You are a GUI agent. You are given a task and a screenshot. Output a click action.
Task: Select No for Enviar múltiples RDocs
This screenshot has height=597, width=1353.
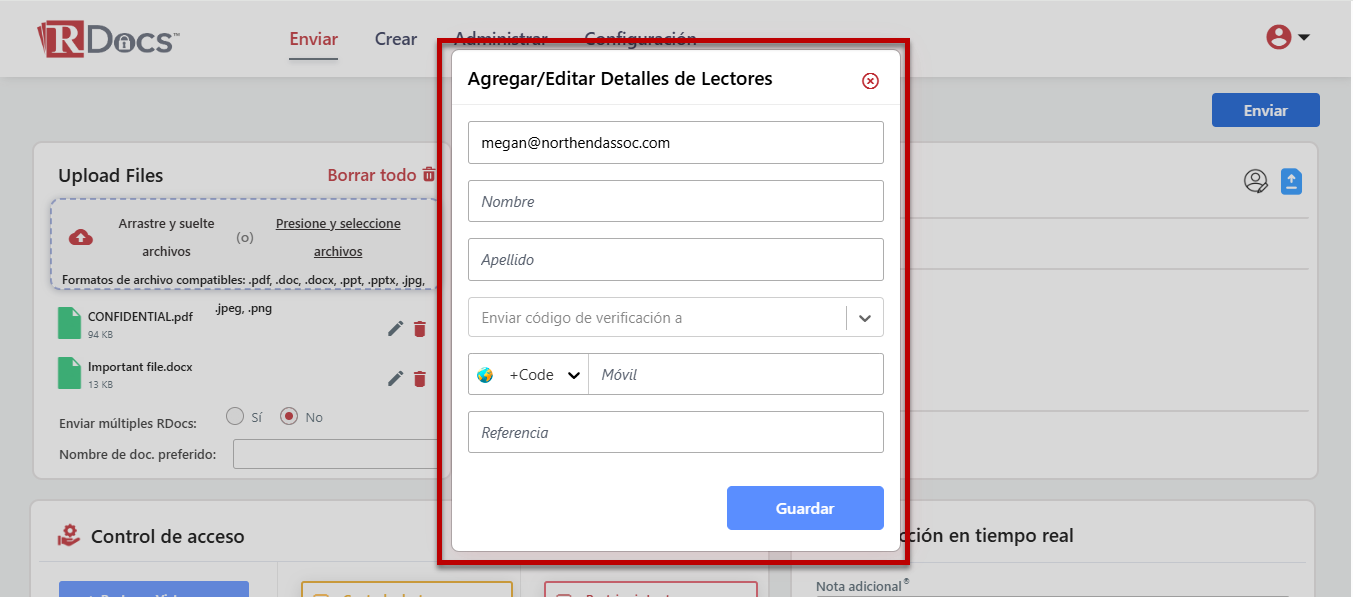tap(289, 416)
